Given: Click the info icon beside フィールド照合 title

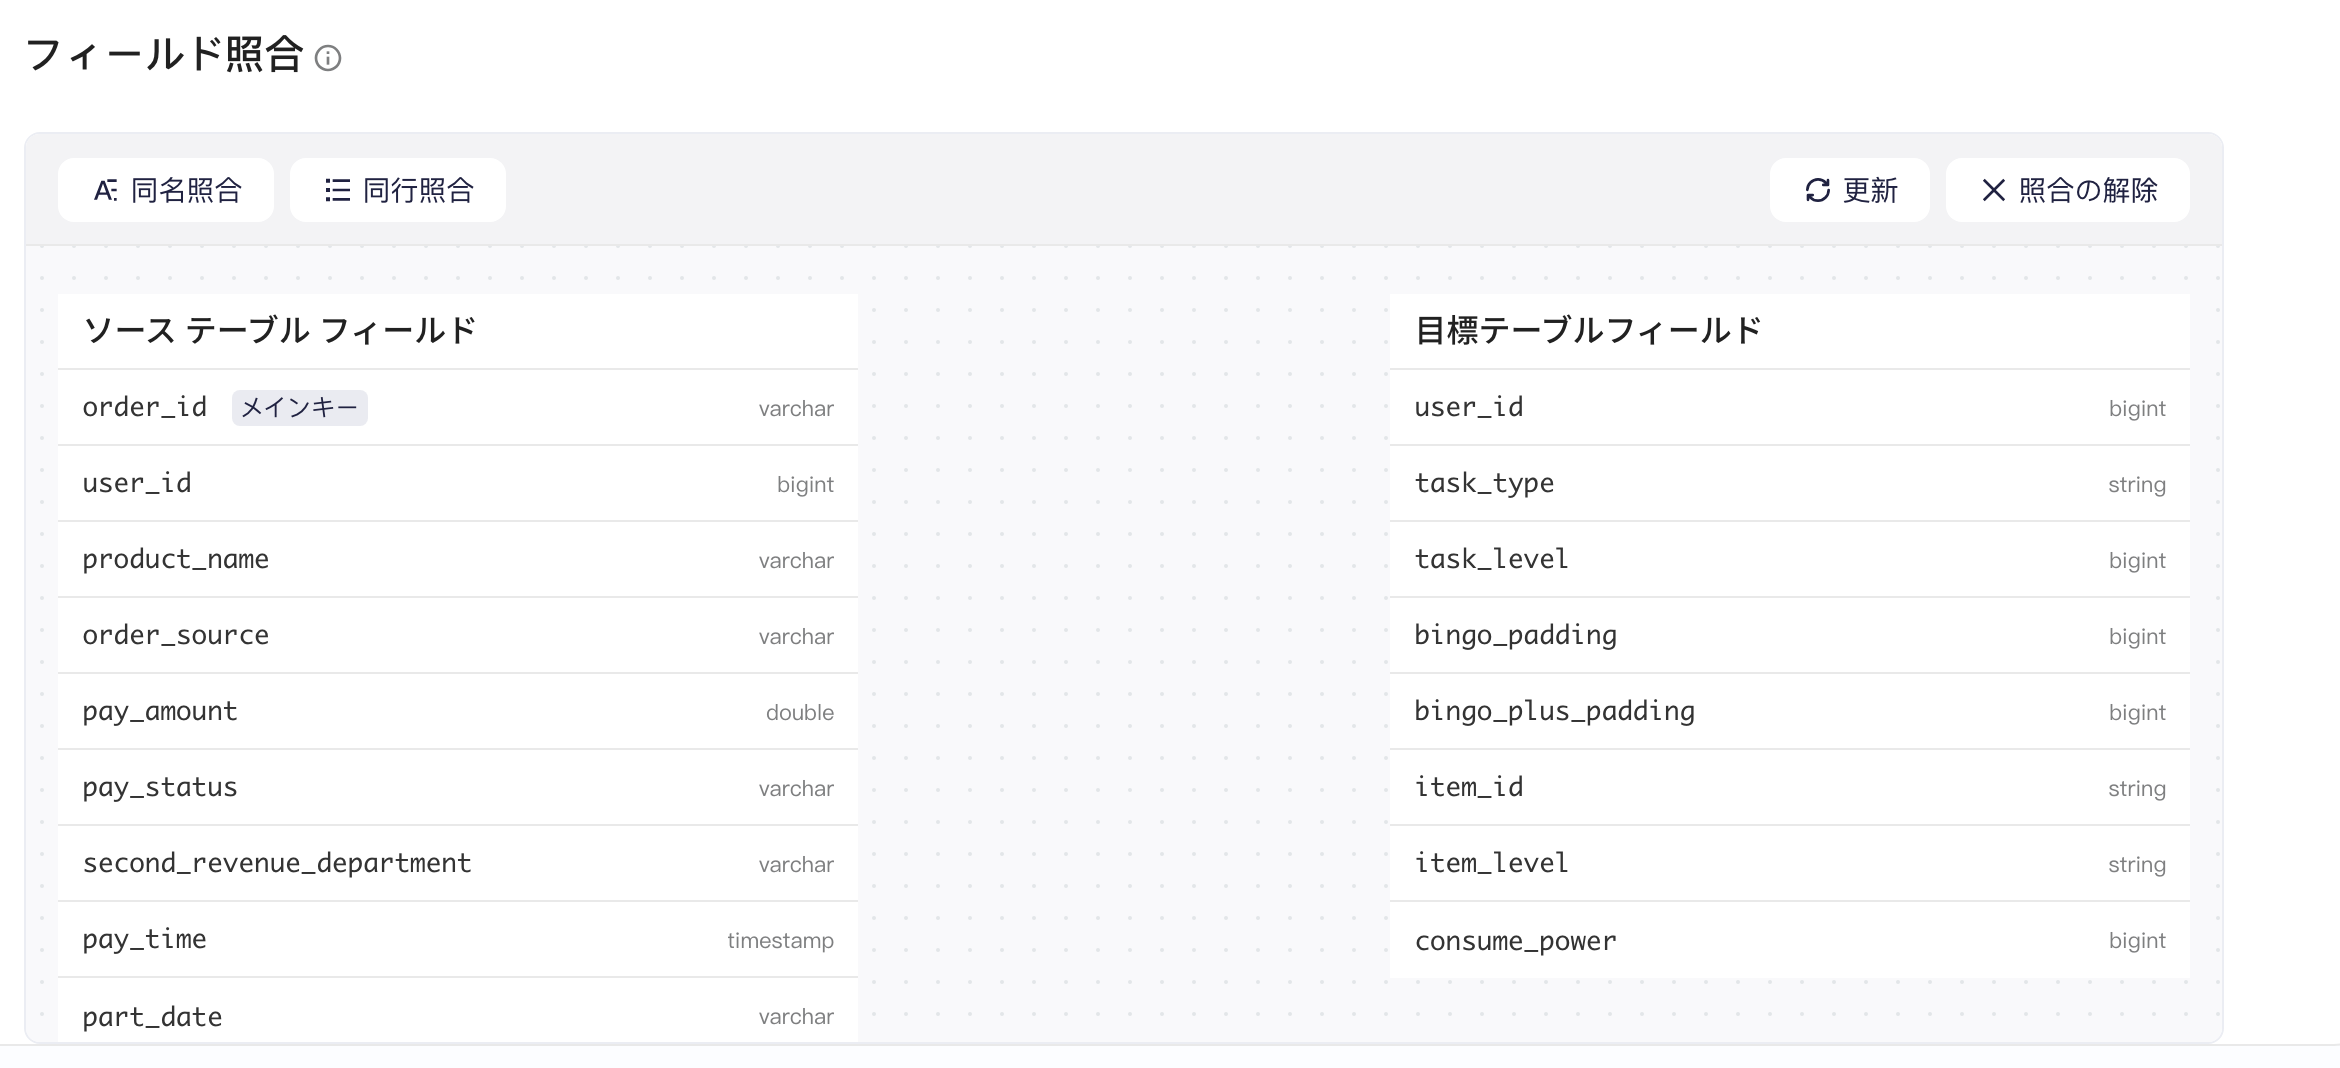Looking at the screenshot, I should (328, 58).
